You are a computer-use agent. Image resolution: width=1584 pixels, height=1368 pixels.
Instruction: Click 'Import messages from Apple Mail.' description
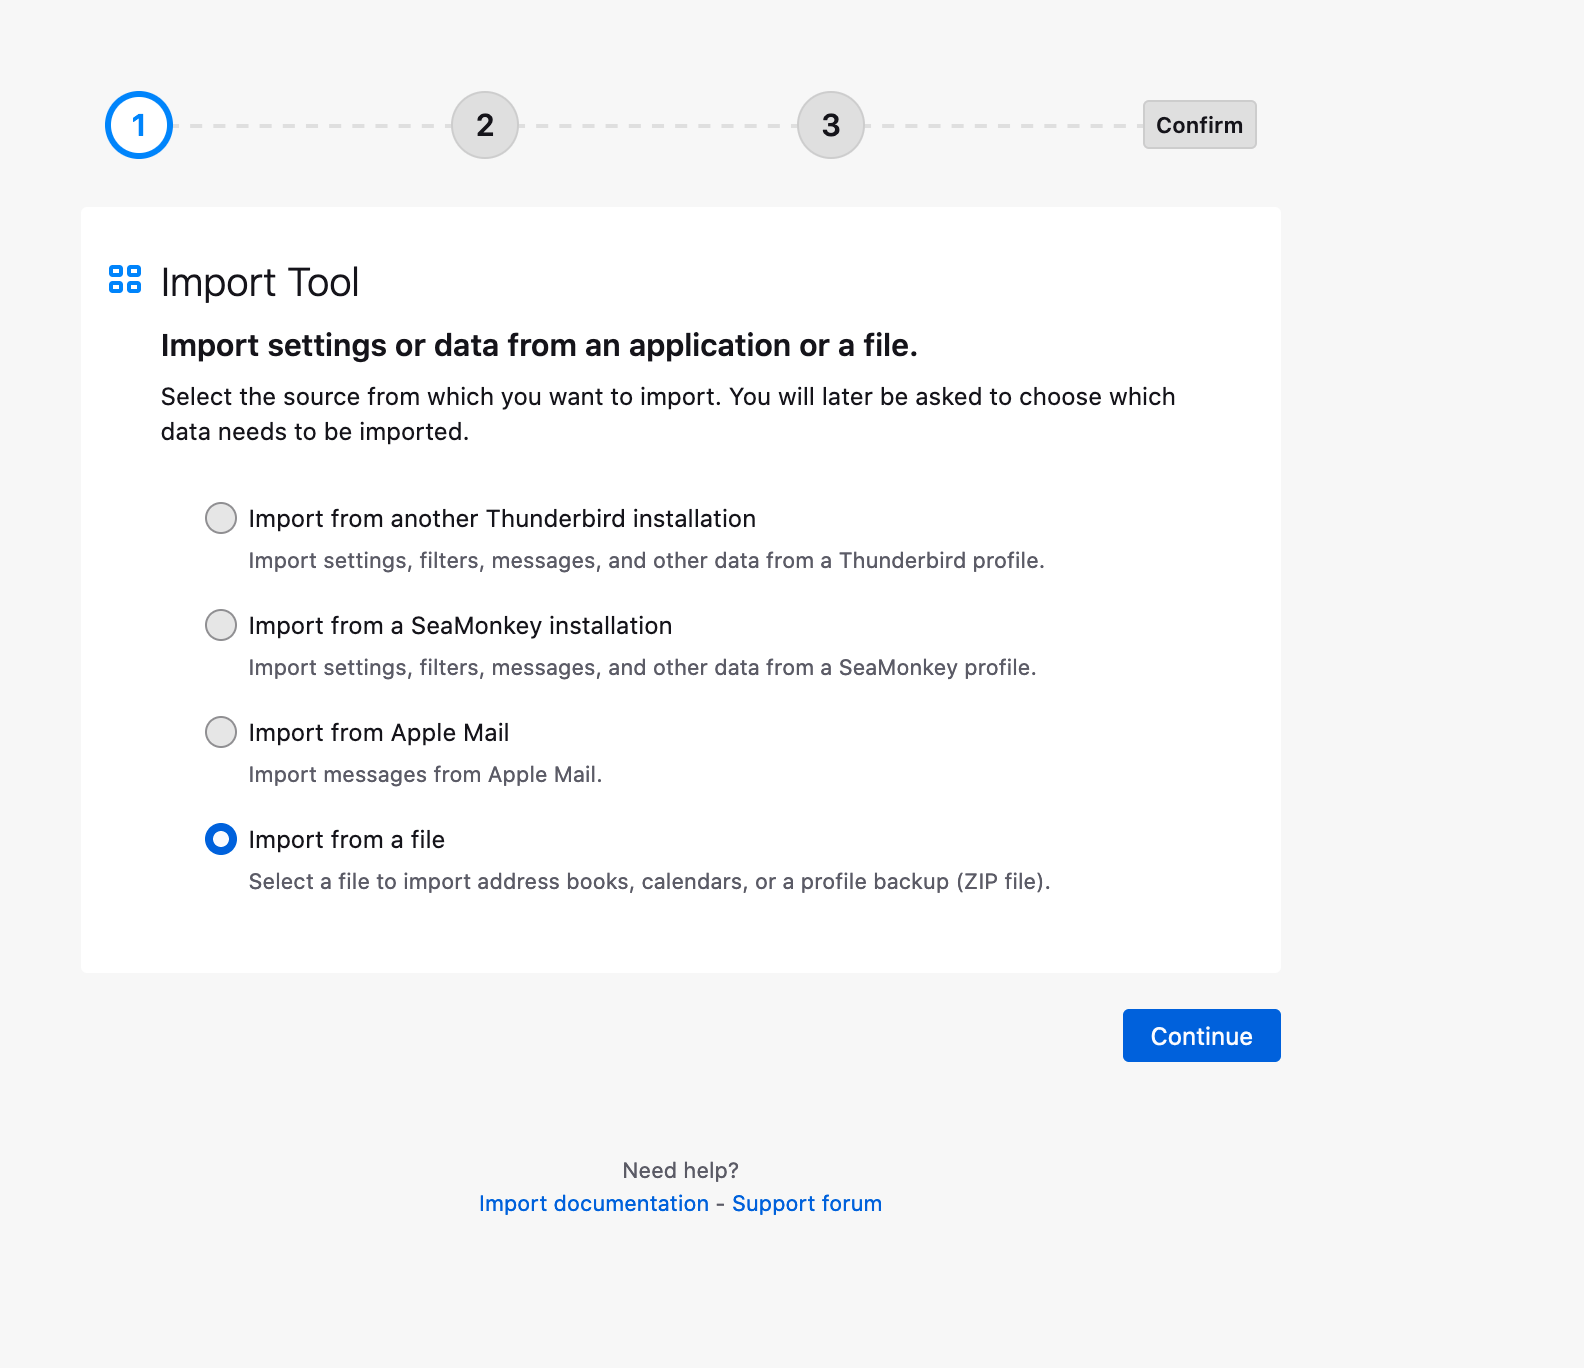pyautogui.click(x=425, y=774)
